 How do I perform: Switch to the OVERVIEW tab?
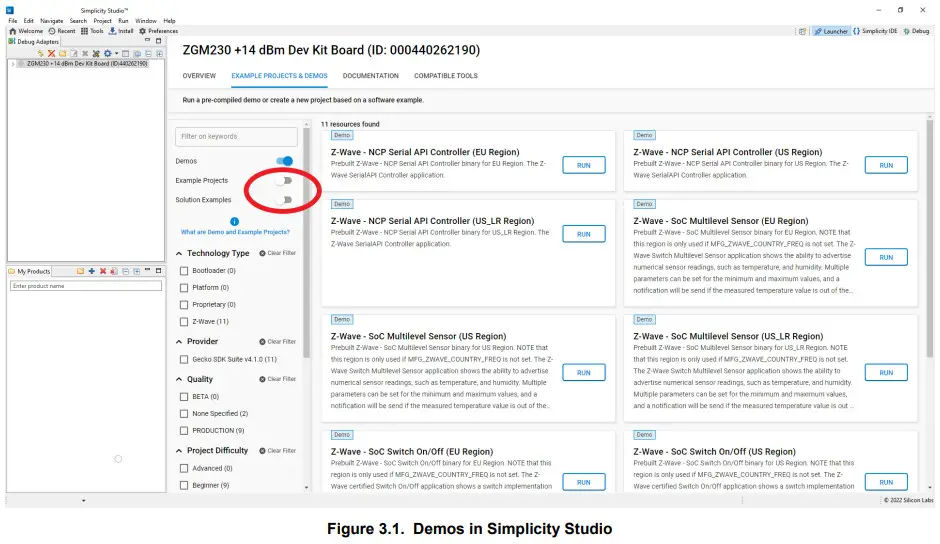click(199, 76)
